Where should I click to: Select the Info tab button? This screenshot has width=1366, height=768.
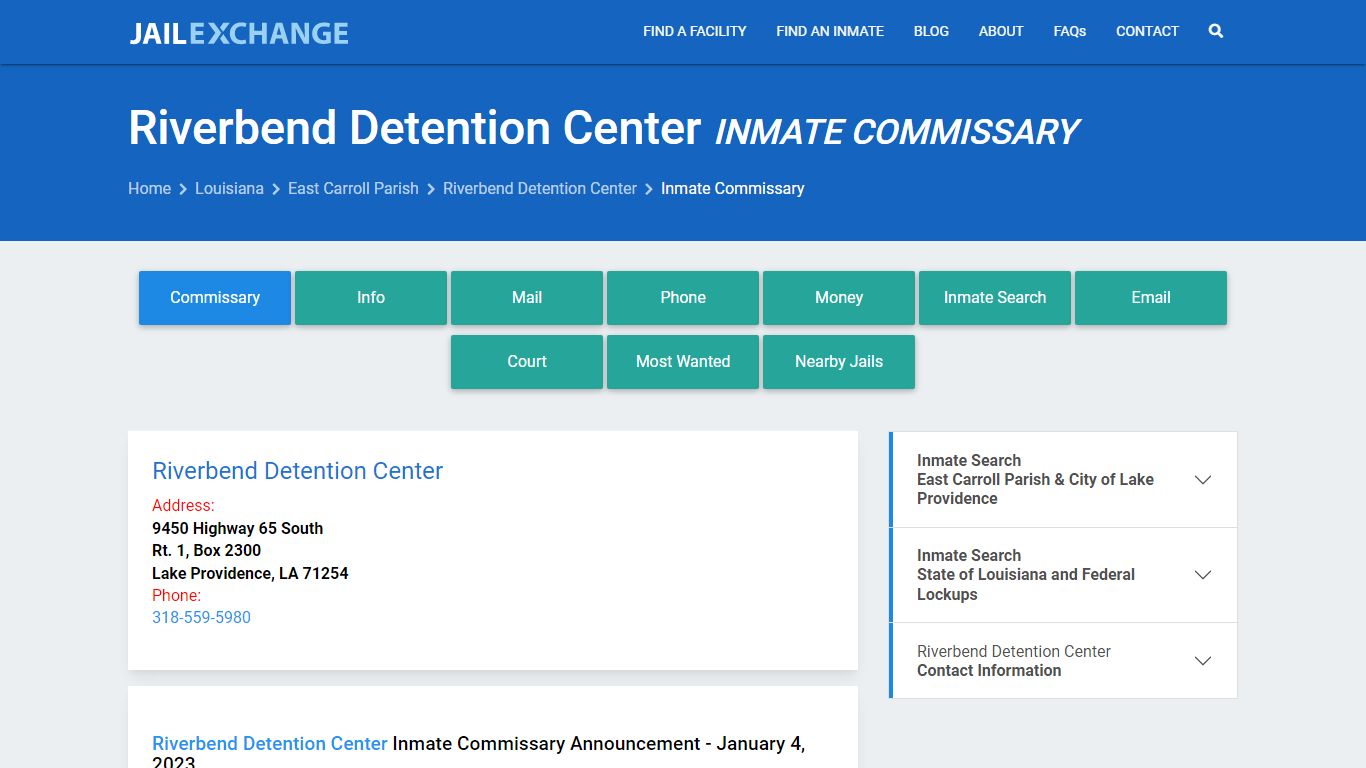point(371,298)
